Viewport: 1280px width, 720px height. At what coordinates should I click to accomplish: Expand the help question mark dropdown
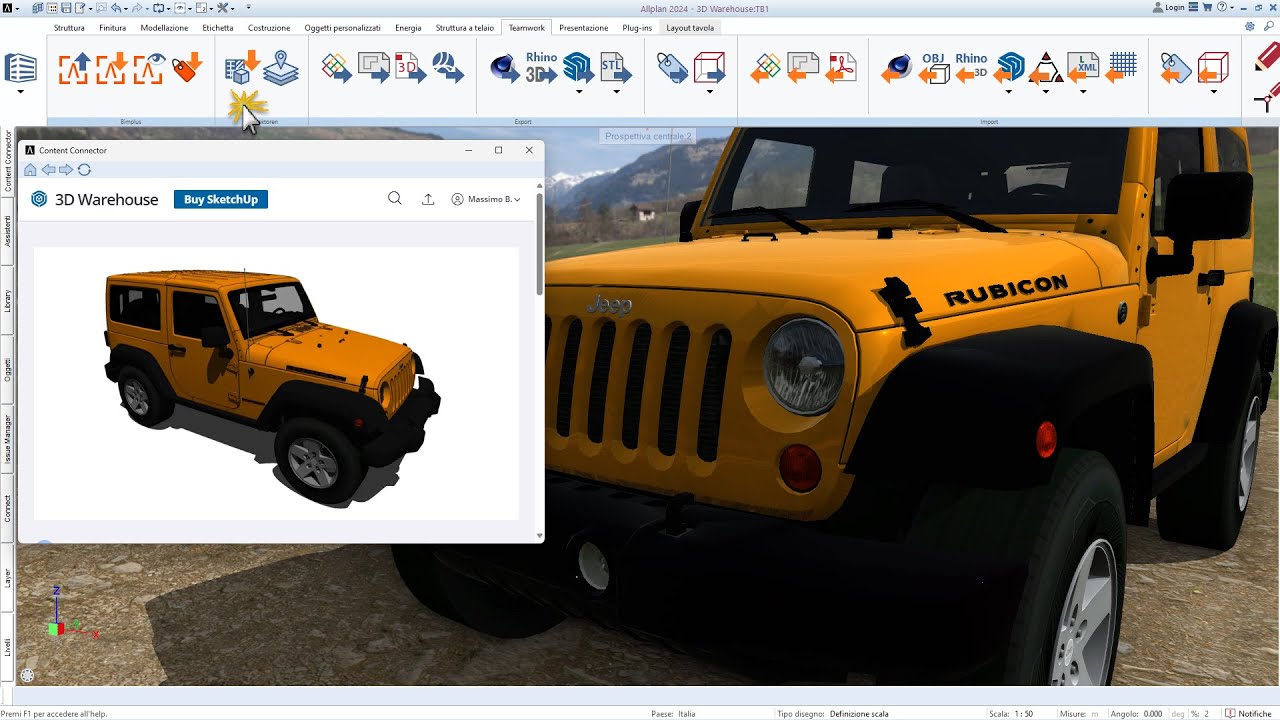click(1234, 8)
